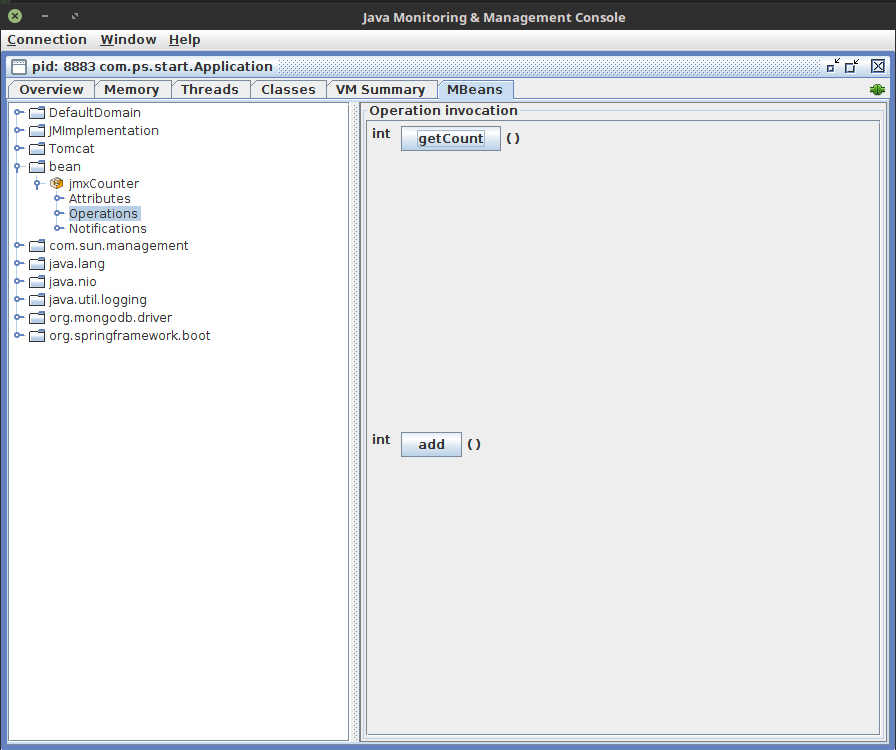Click the DefaultDomain folder icon
This screenshot has width=896, height=750.
(38, 113)
